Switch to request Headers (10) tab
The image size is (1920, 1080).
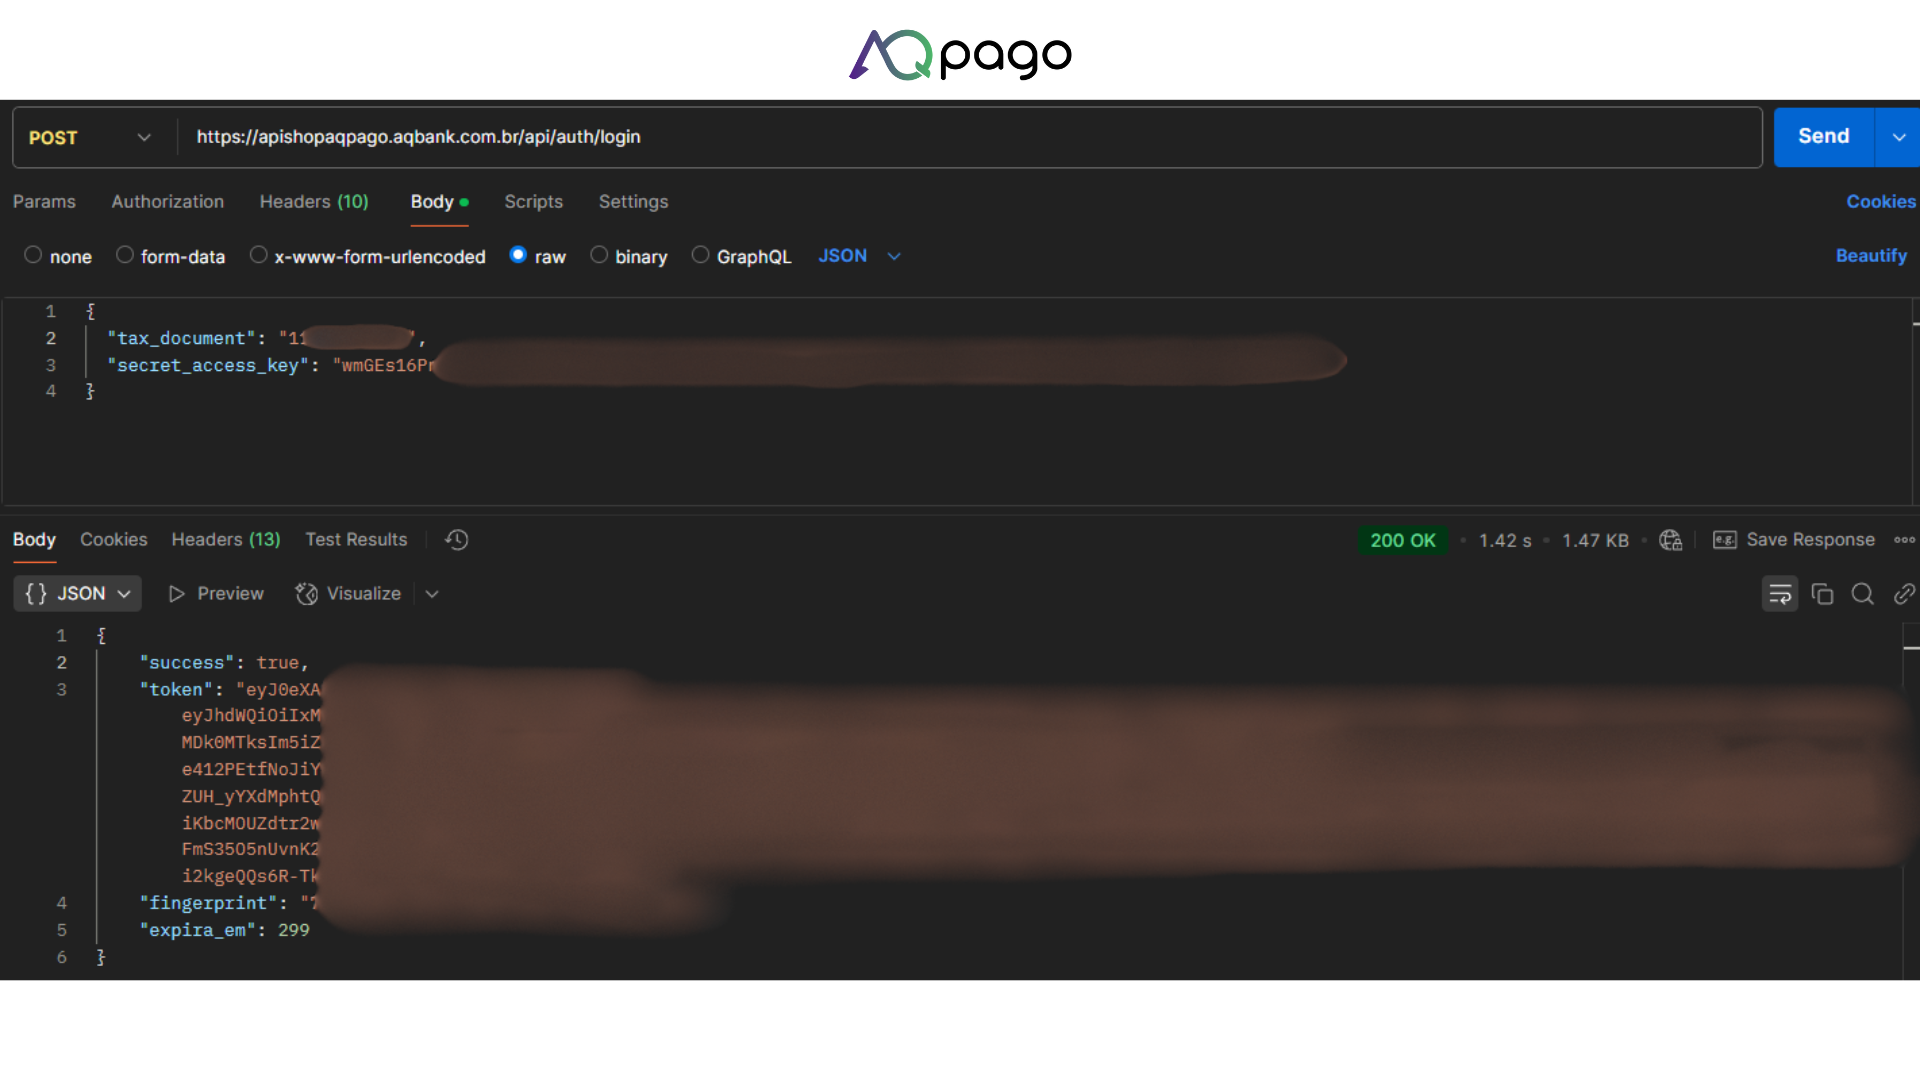click(314, 202)
